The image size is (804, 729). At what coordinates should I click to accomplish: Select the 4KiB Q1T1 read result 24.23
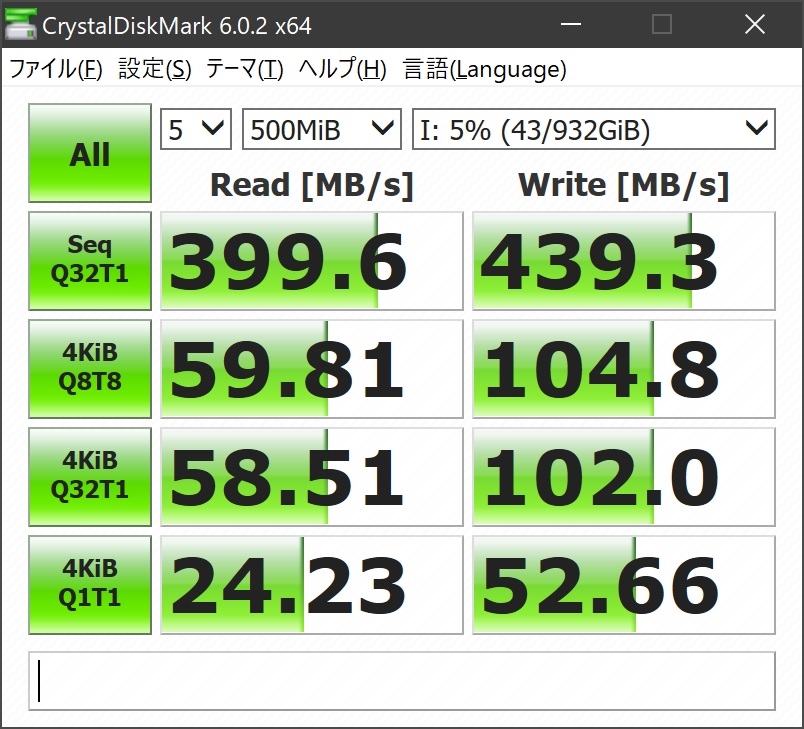[312, 585]
